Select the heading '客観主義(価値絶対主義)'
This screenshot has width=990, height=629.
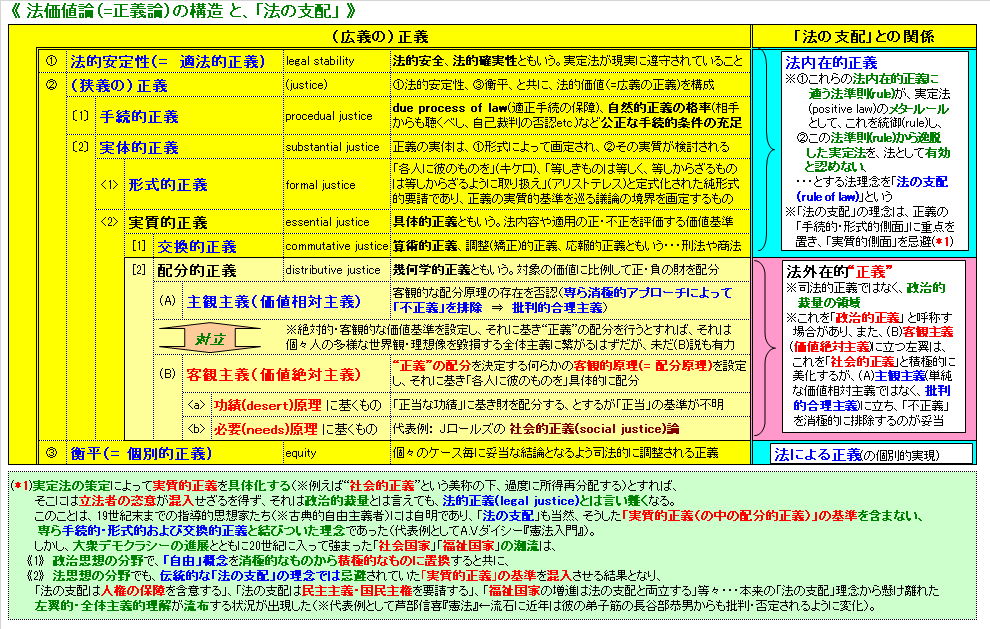click(x=273, y=374)
